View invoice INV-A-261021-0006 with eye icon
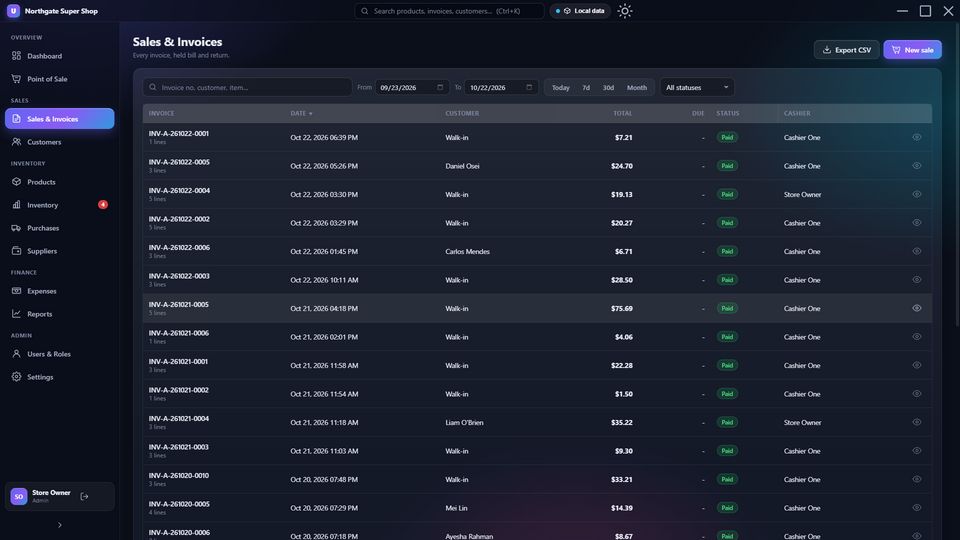Image resolution: width=960 pixels, height=540 pixels. 917,337
